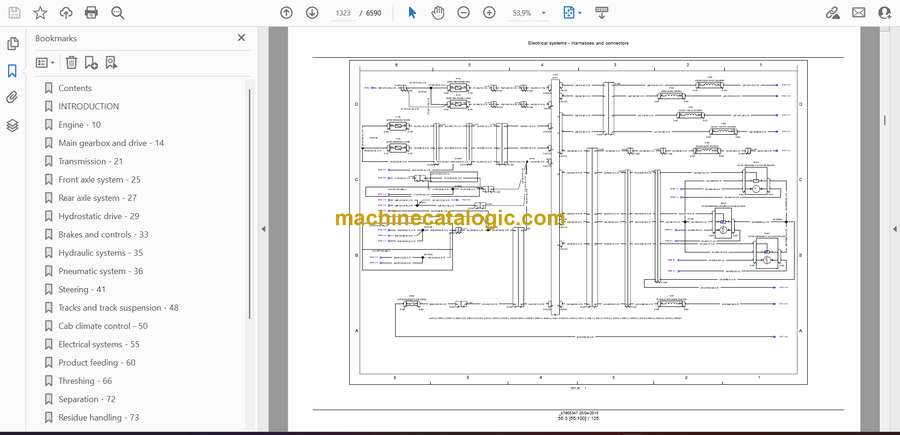Image resolution: width=900 pixels, height=435 pixels.
Task: Open Product feeding - 60 bookmark
Action: [96, 363]
